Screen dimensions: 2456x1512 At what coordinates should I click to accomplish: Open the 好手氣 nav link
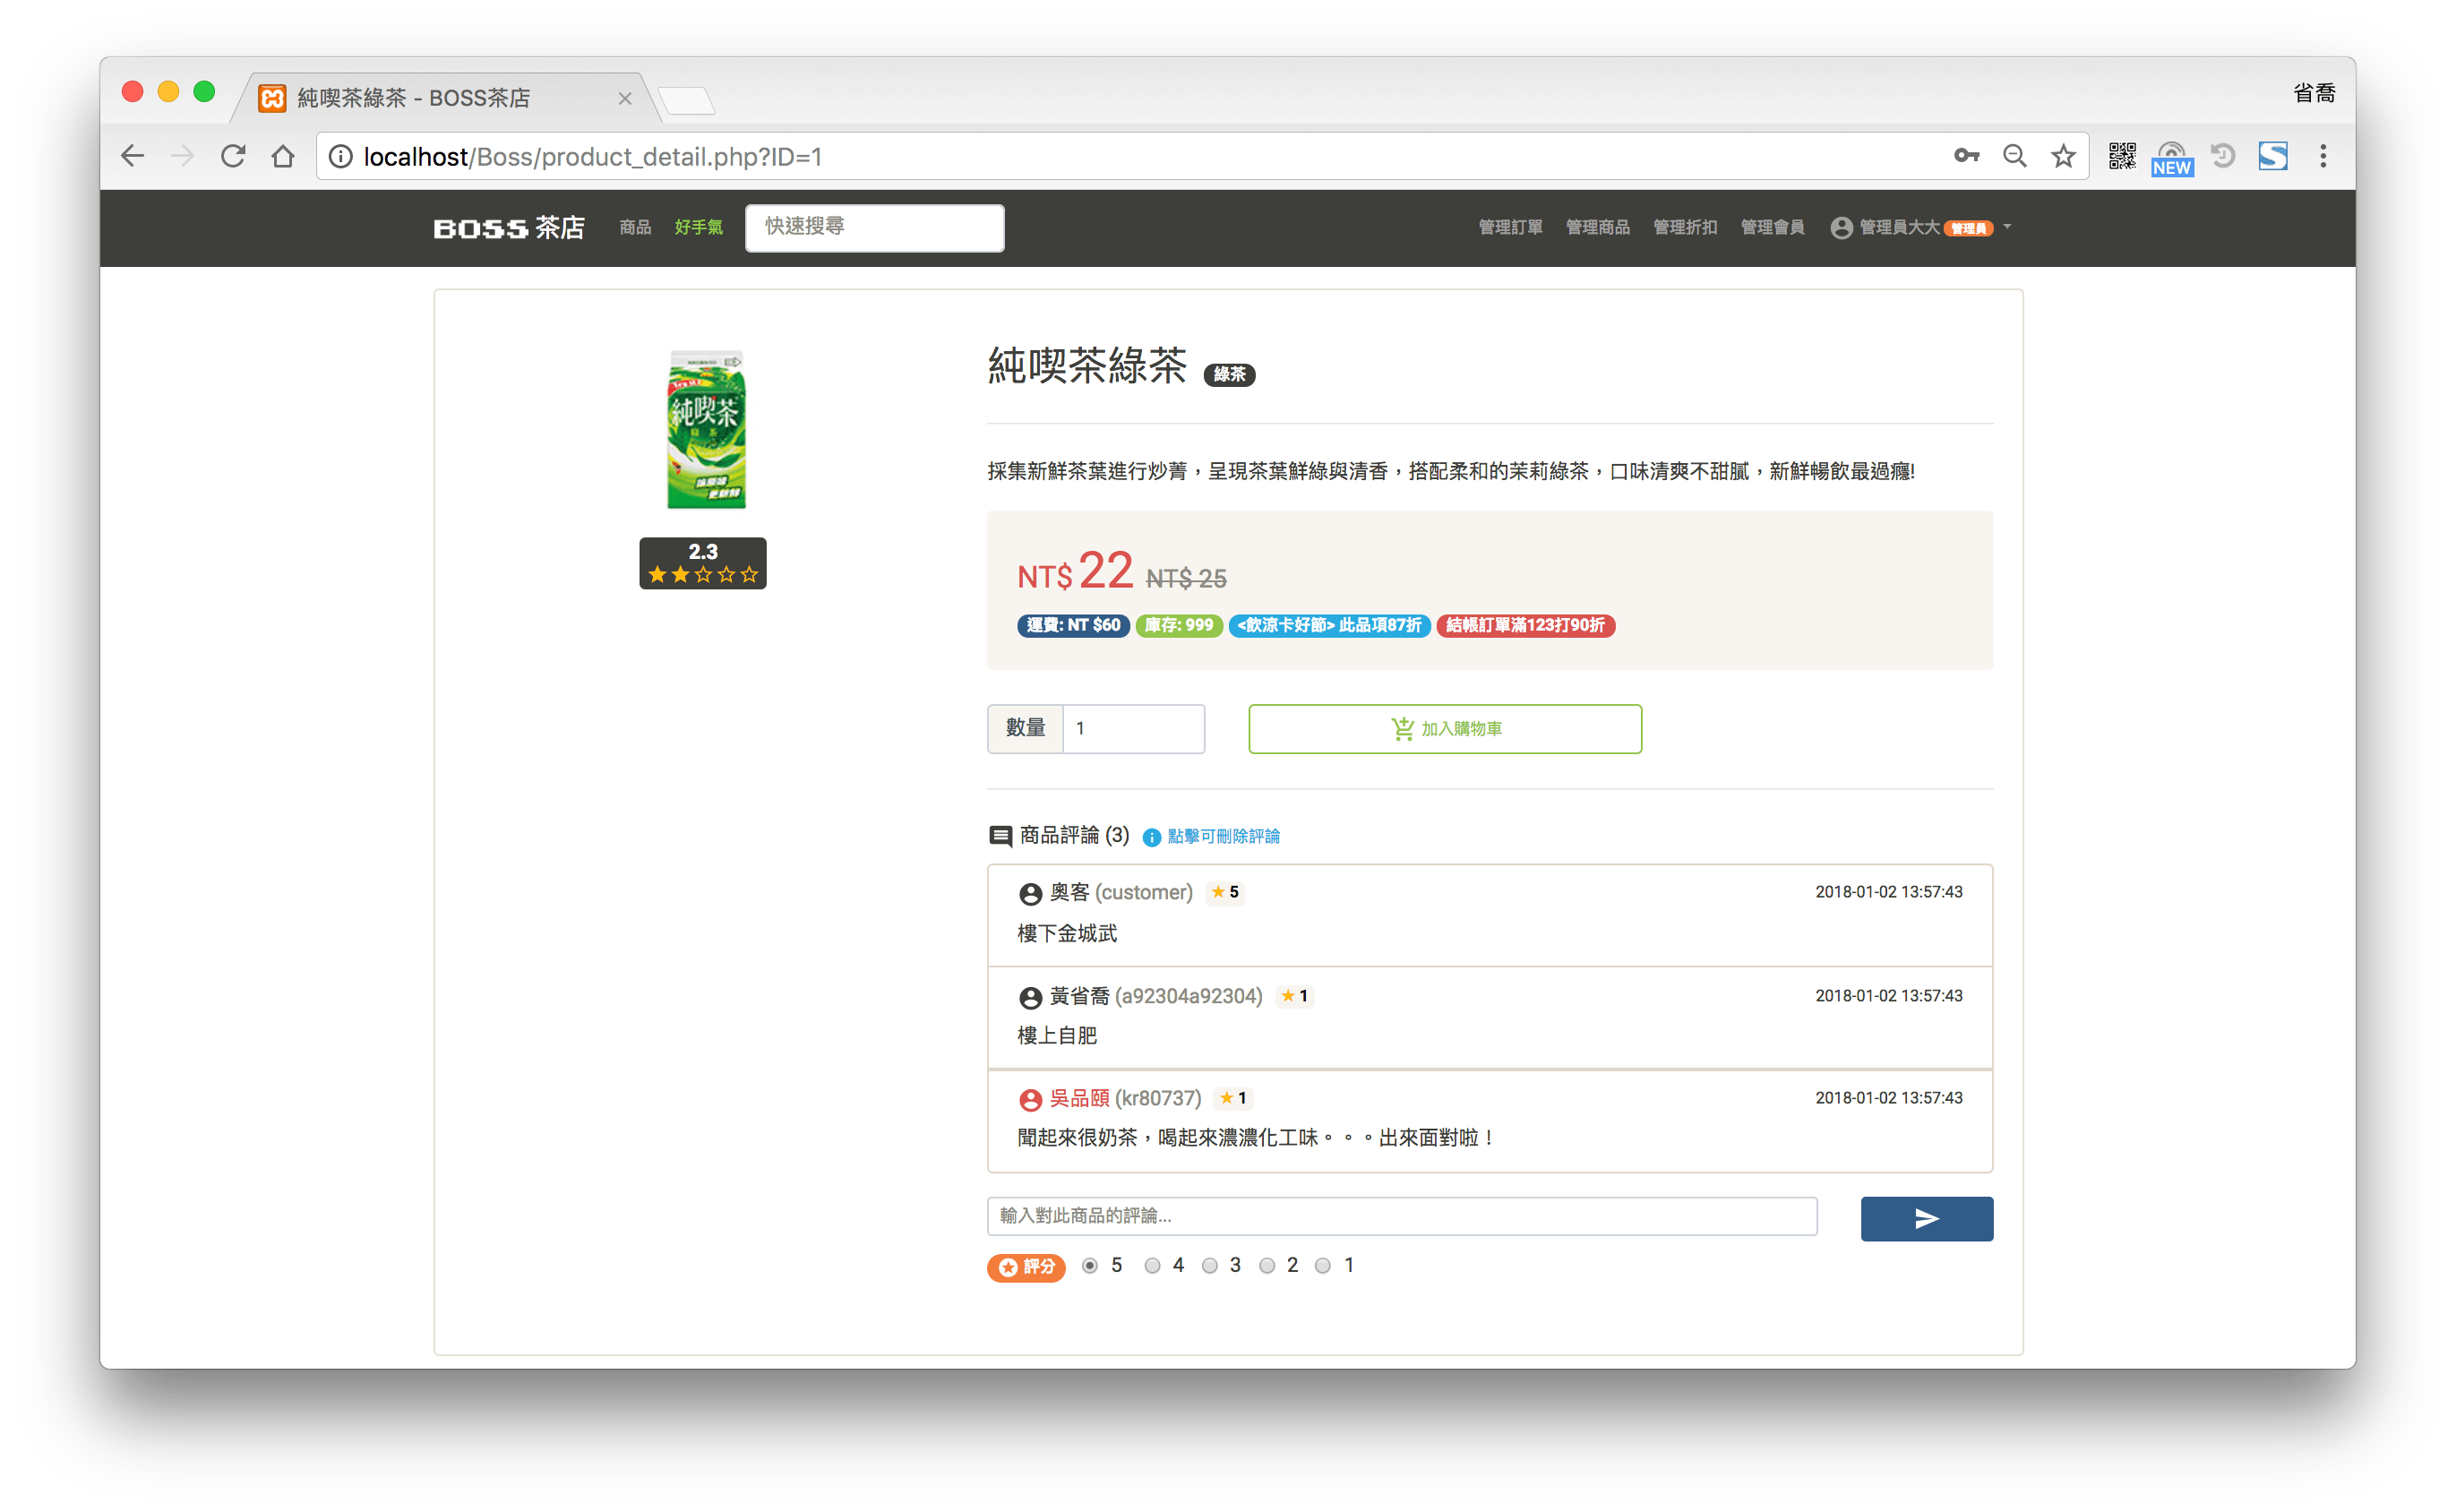click(x=698, y=228)
